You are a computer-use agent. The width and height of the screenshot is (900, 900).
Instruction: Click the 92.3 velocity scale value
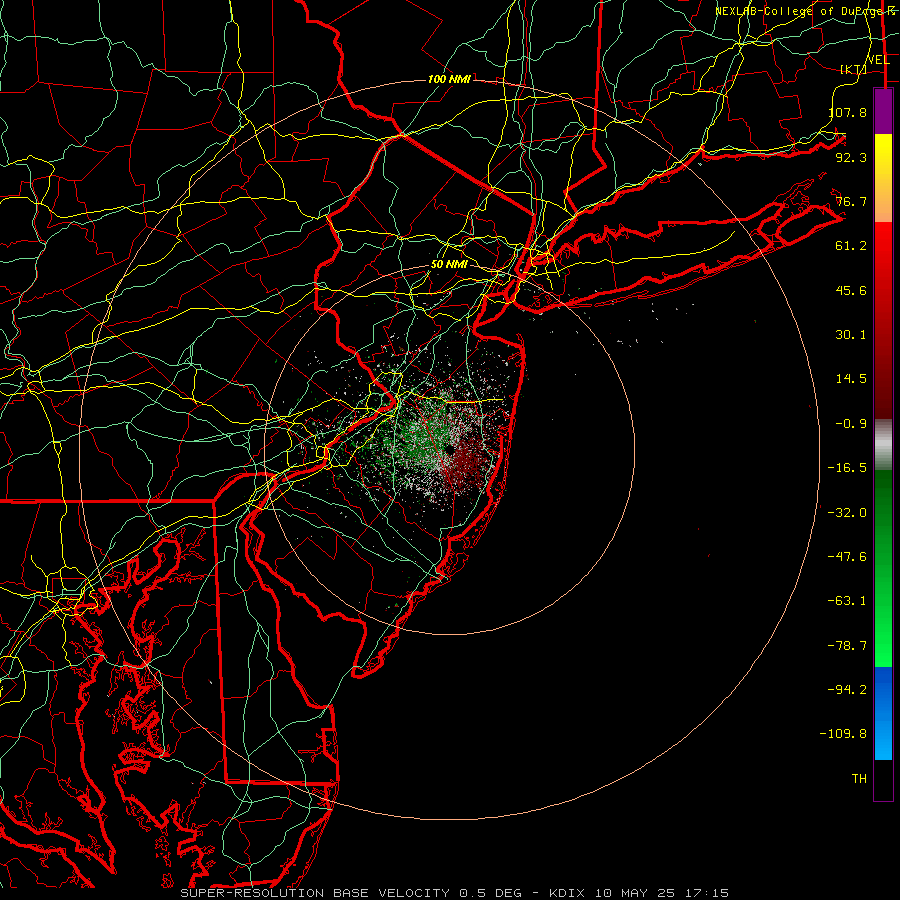click(x=851, y=157)
